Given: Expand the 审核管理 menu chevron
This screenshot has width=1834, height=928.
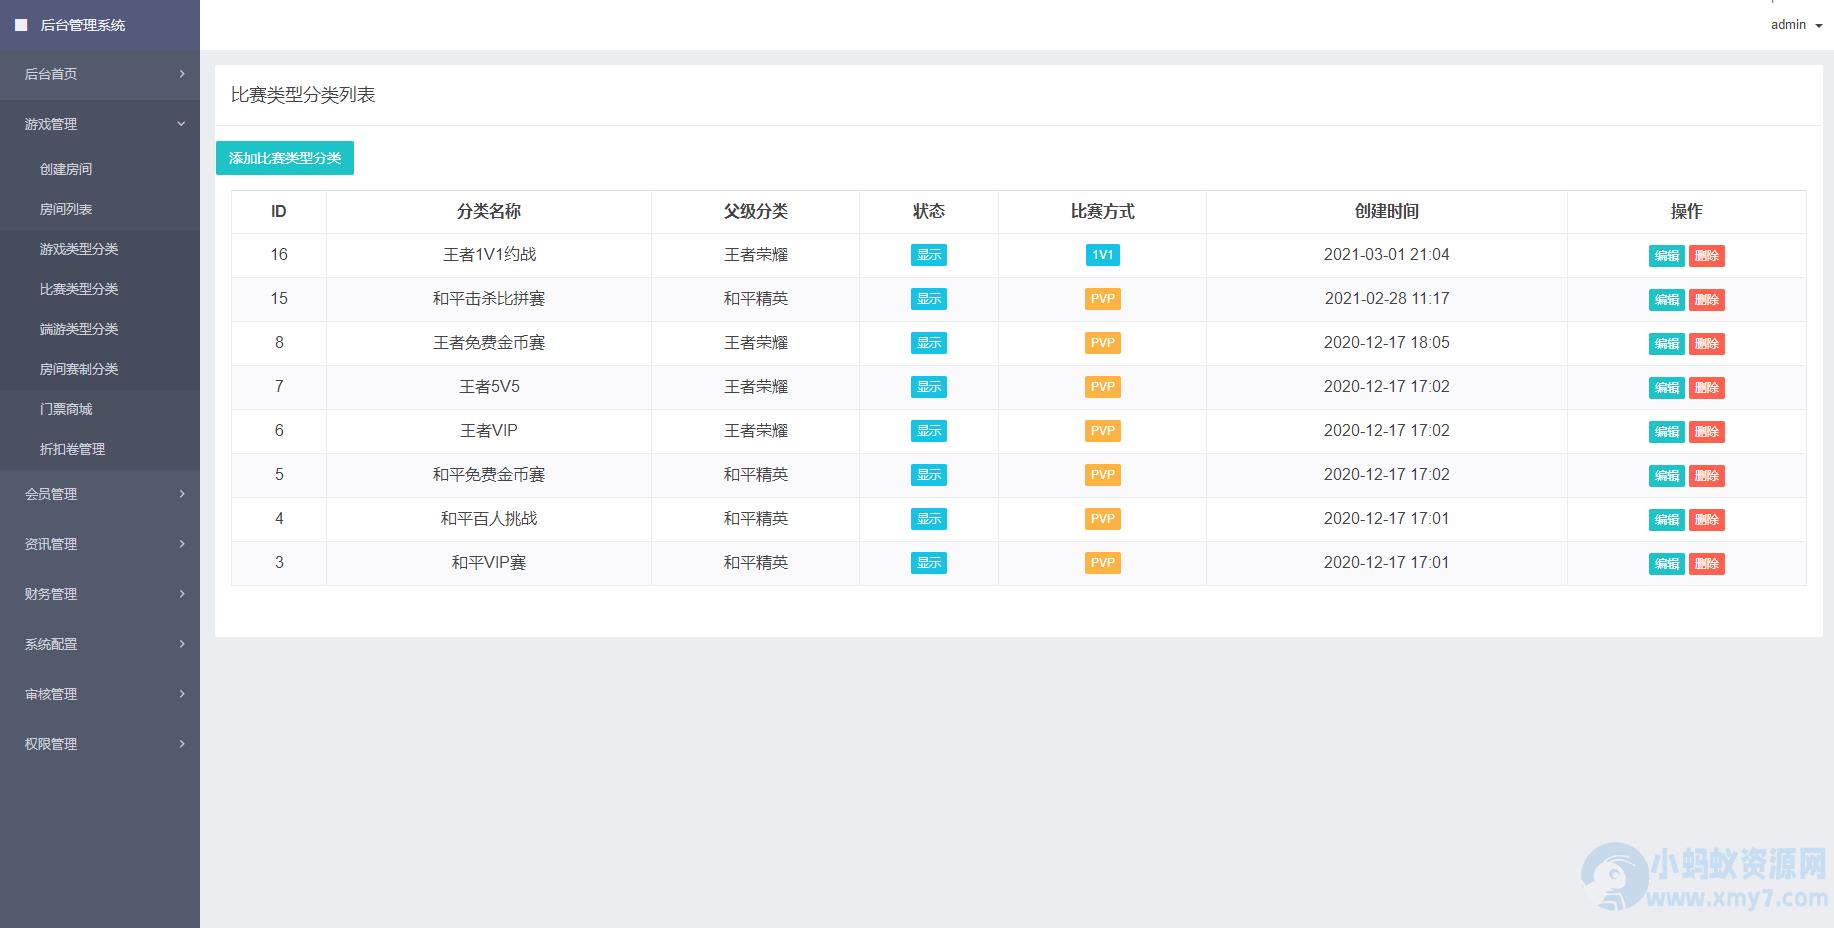Looking at the screenshot, I should coord(182,694).
